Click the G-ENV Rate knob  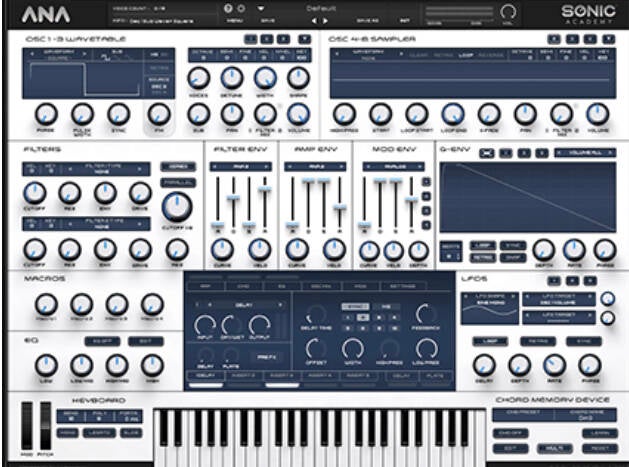point(574,250)
